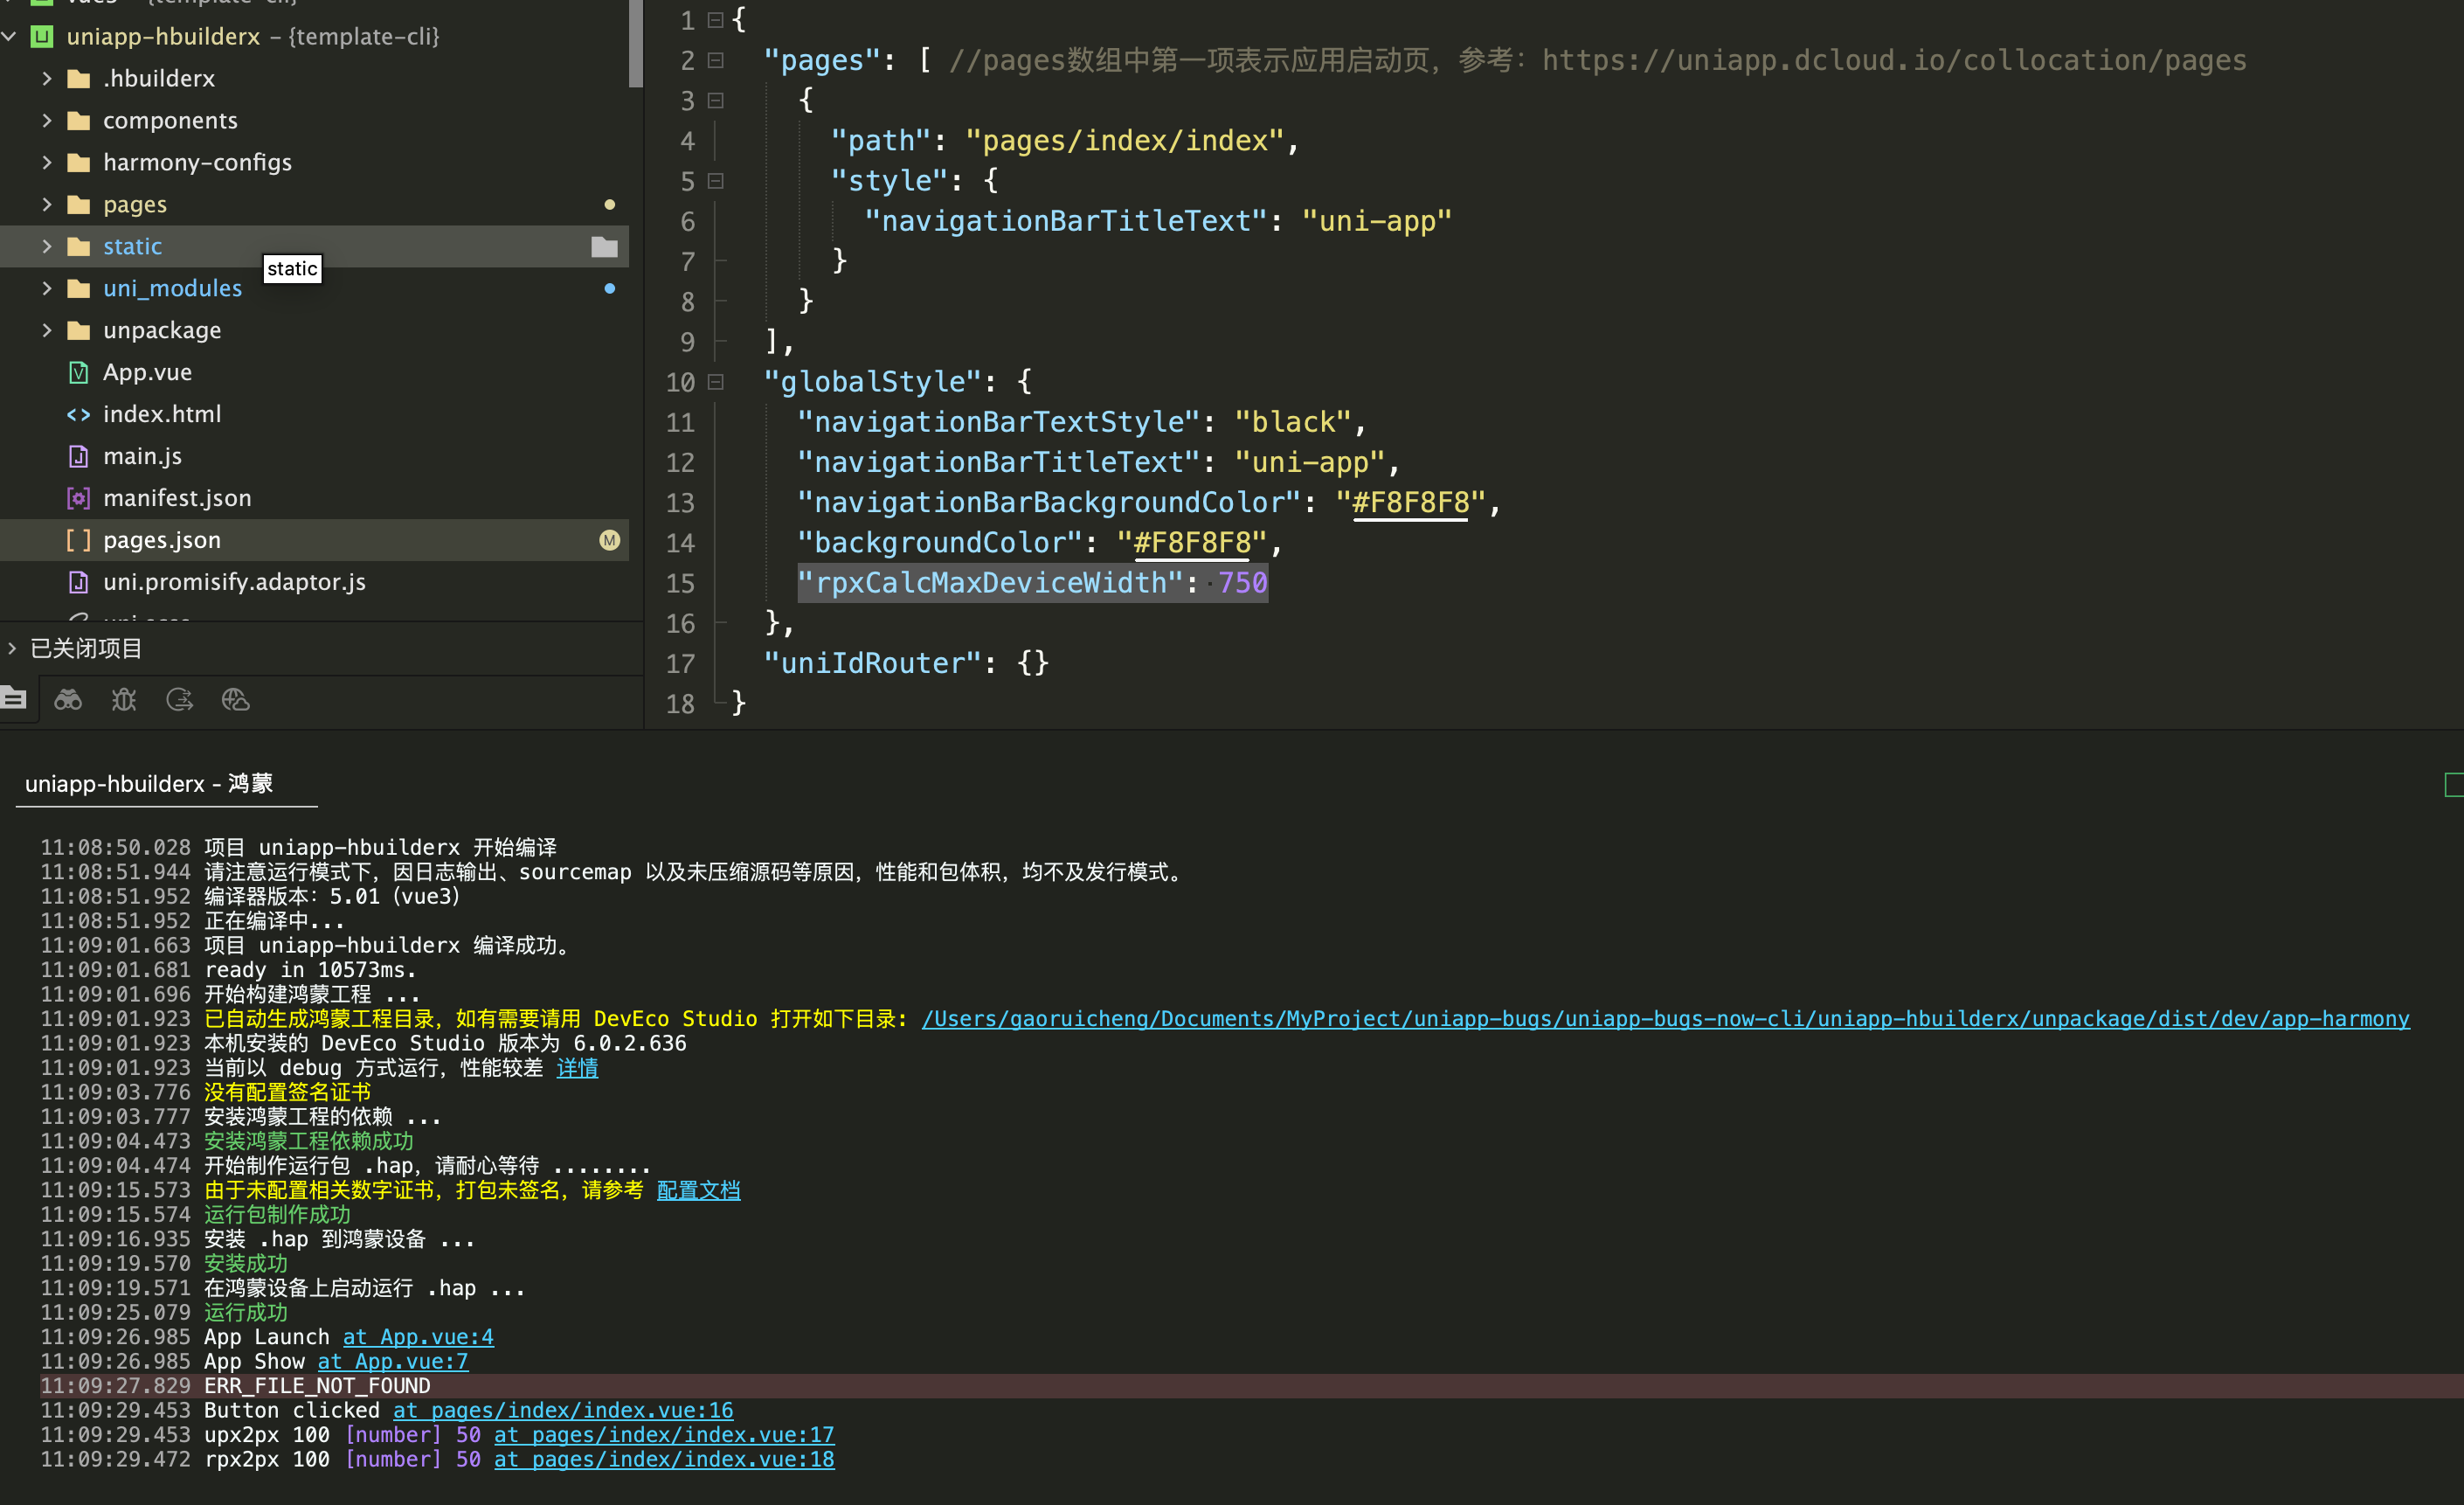Toggle code fold at globalStyle line 10
Image resolution: width=2464 pixels, height=1505 pixels.
click(716, 382)
